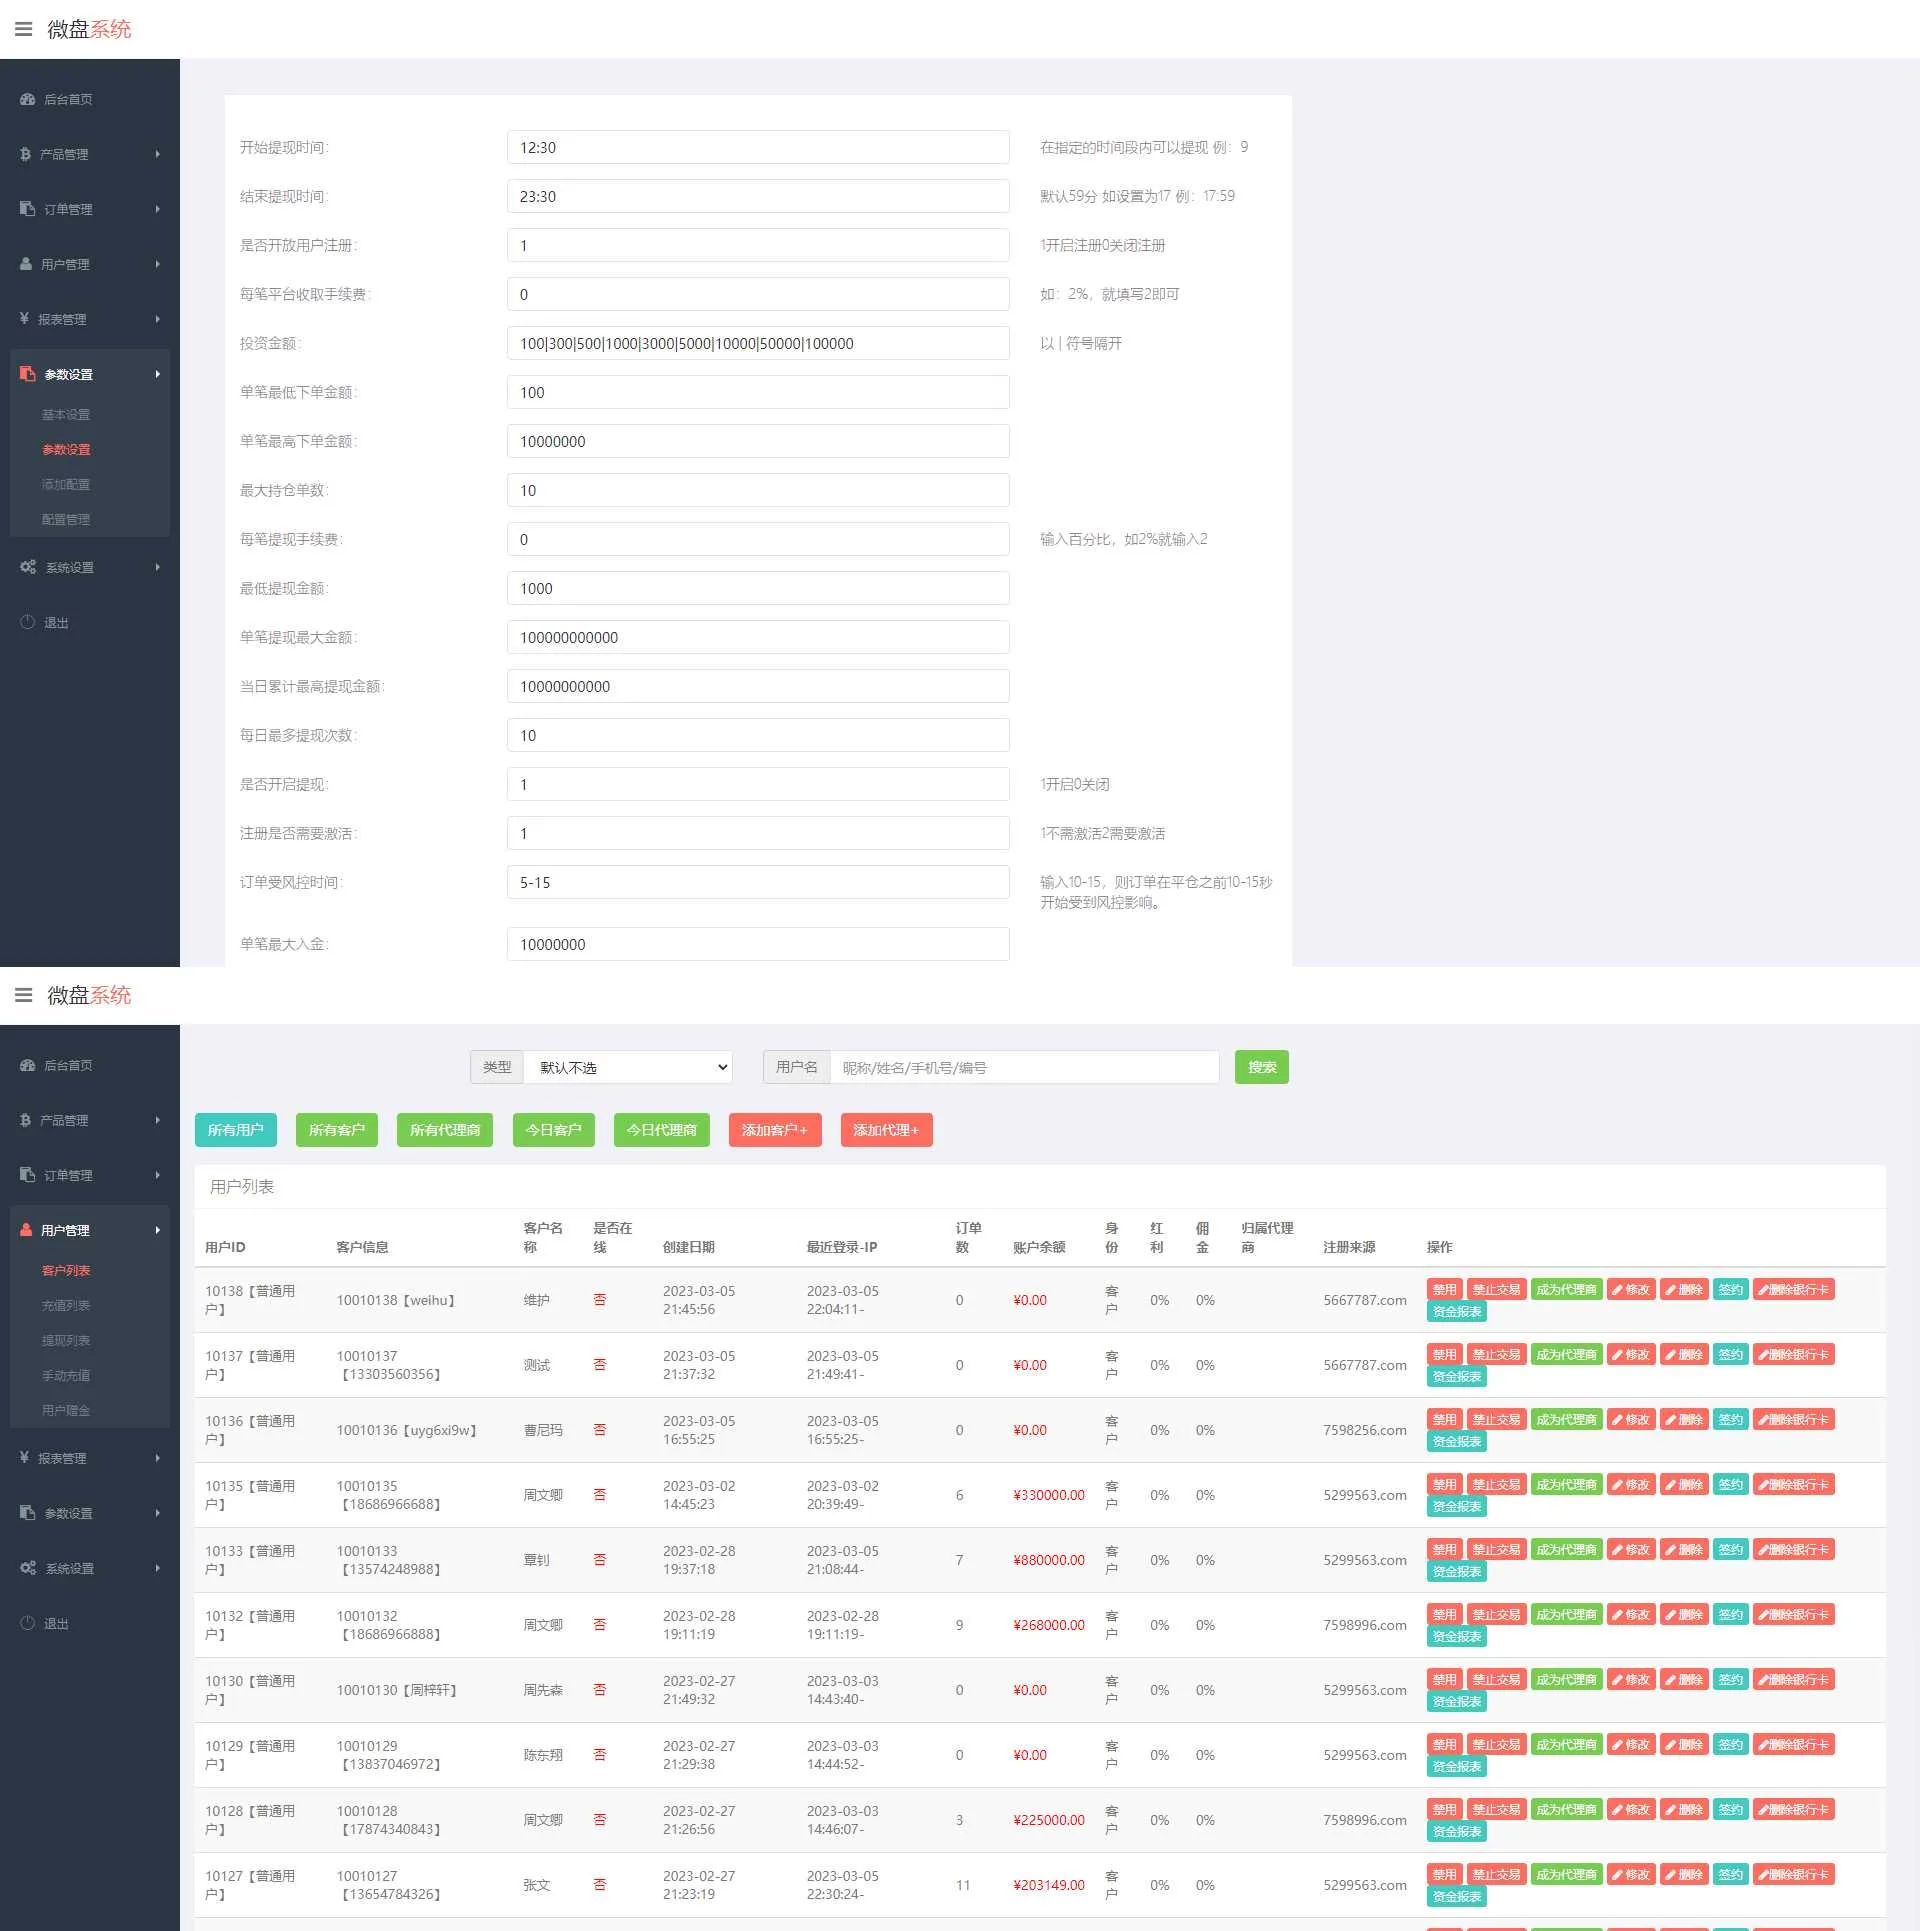The width and height of the screenshot is (1920, 1931).
Task: Click the gears icon for 系统设置
Action: point(28,567)
